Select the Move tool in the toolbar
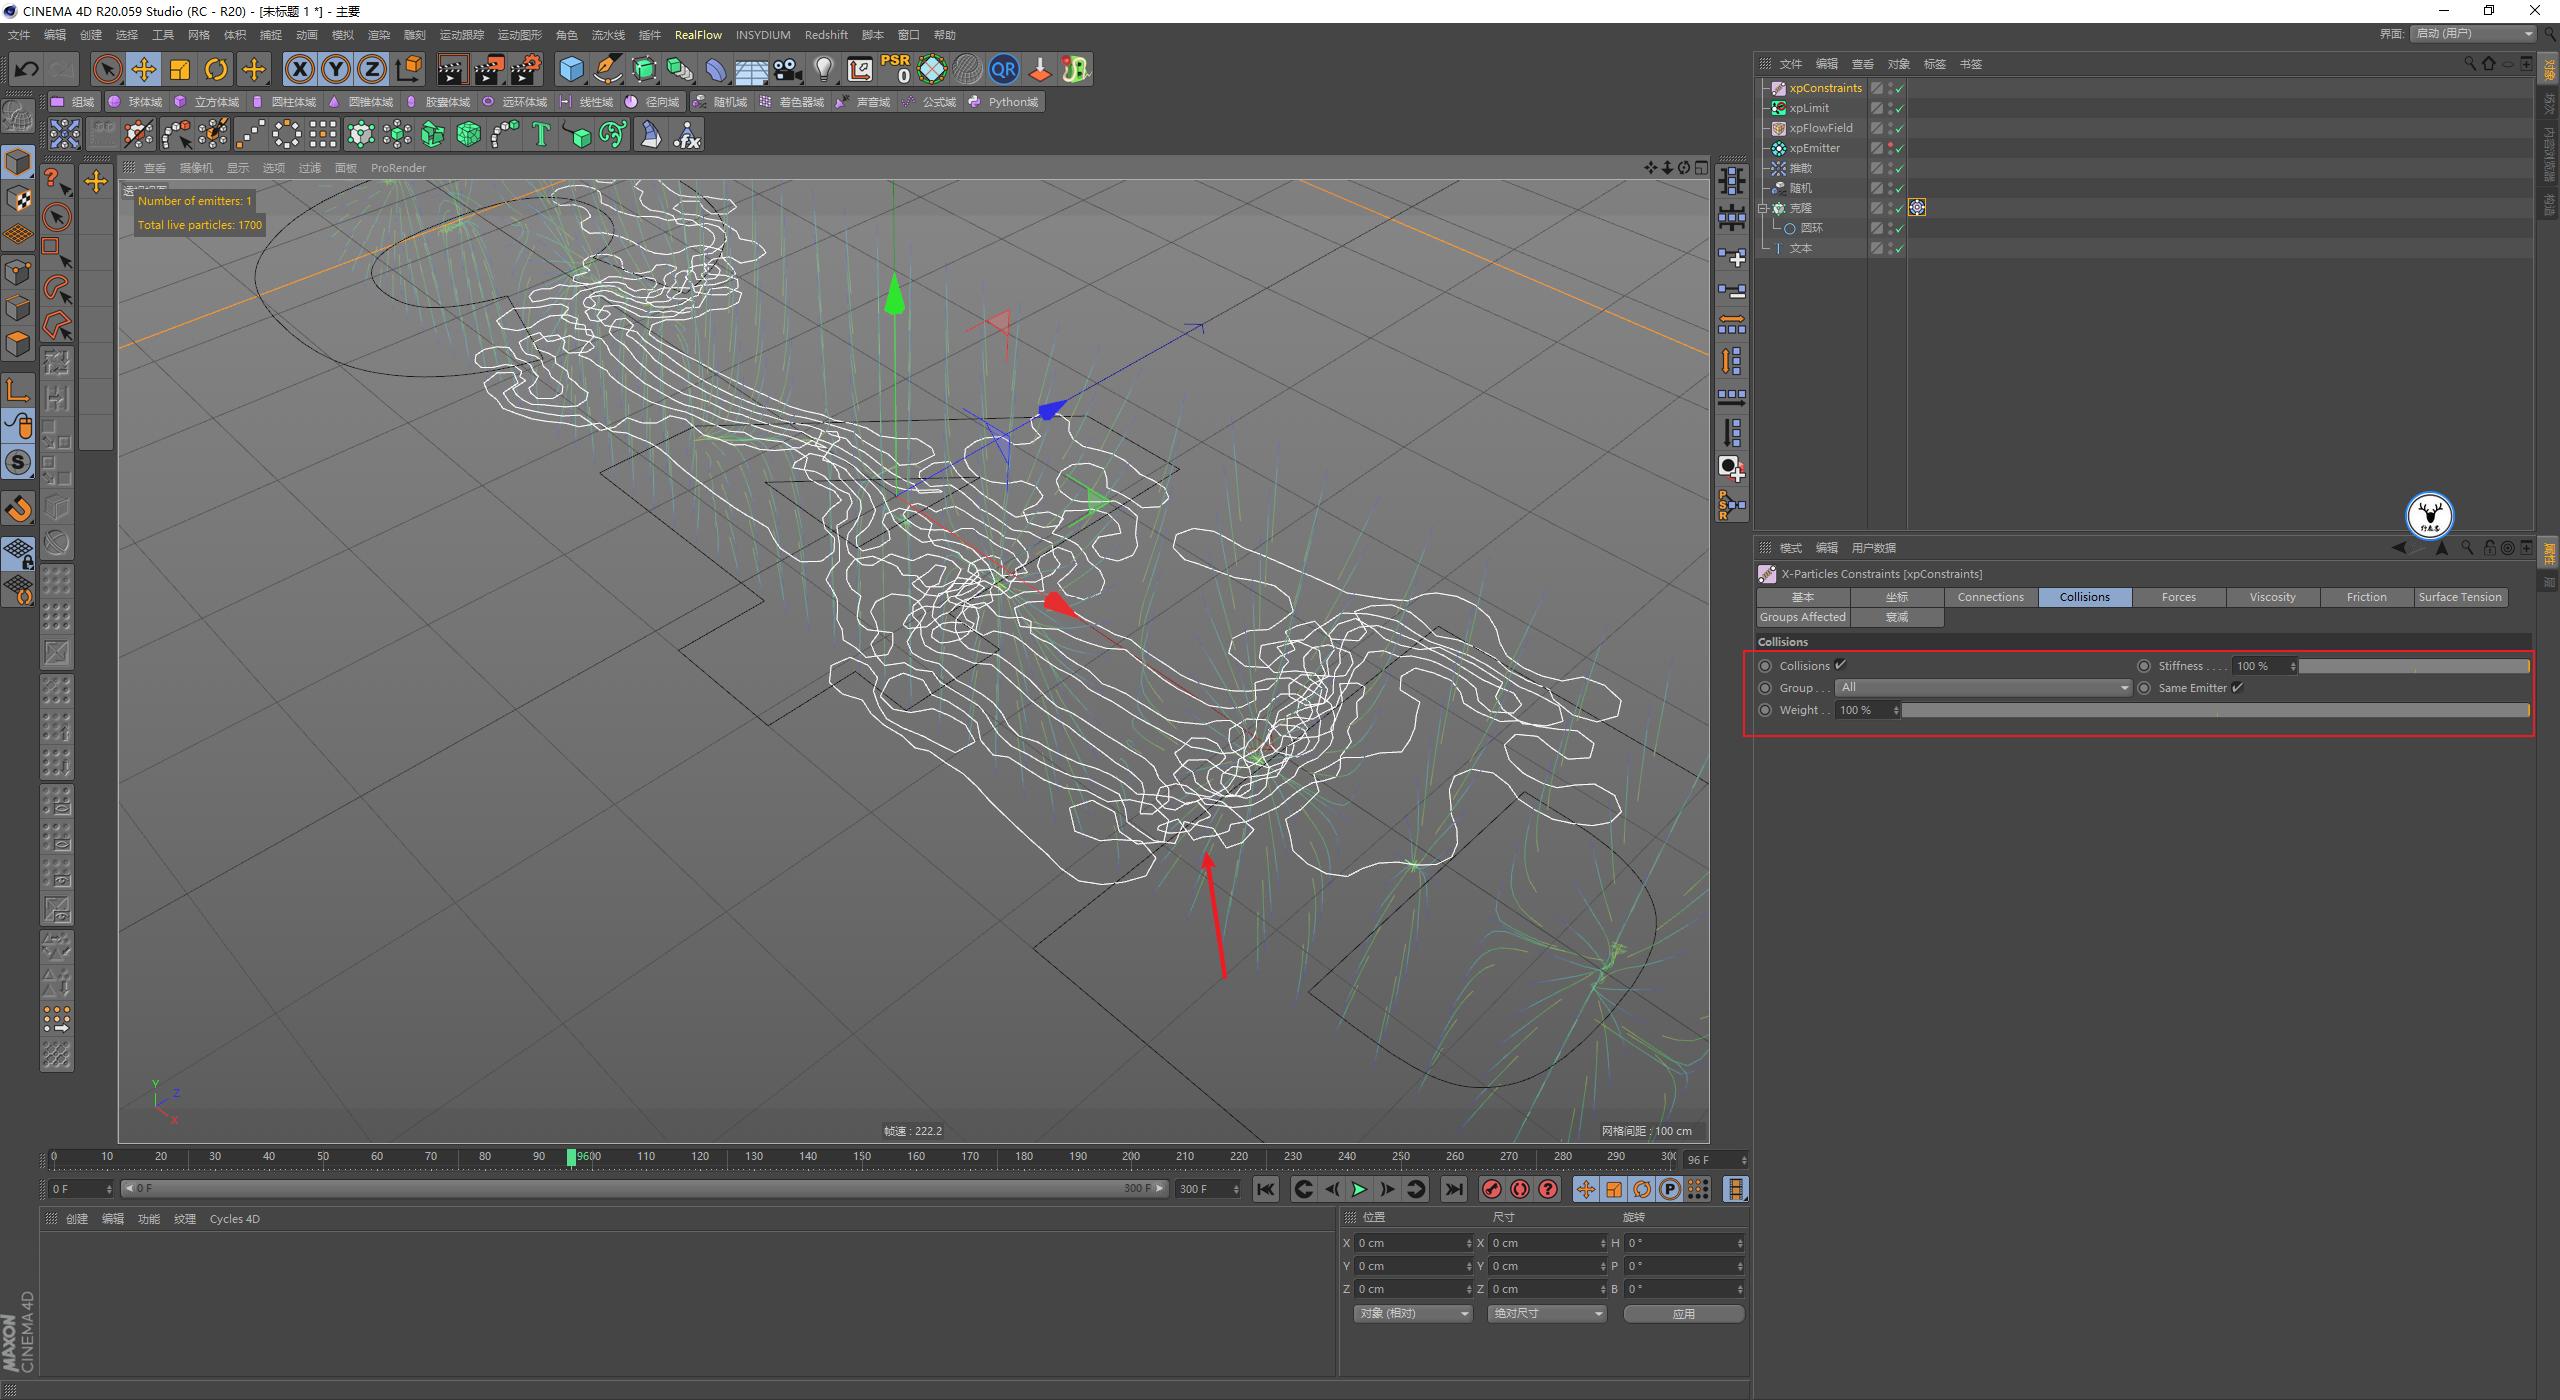Viewport: 2560px width, 1400px height. coord(144,69)
